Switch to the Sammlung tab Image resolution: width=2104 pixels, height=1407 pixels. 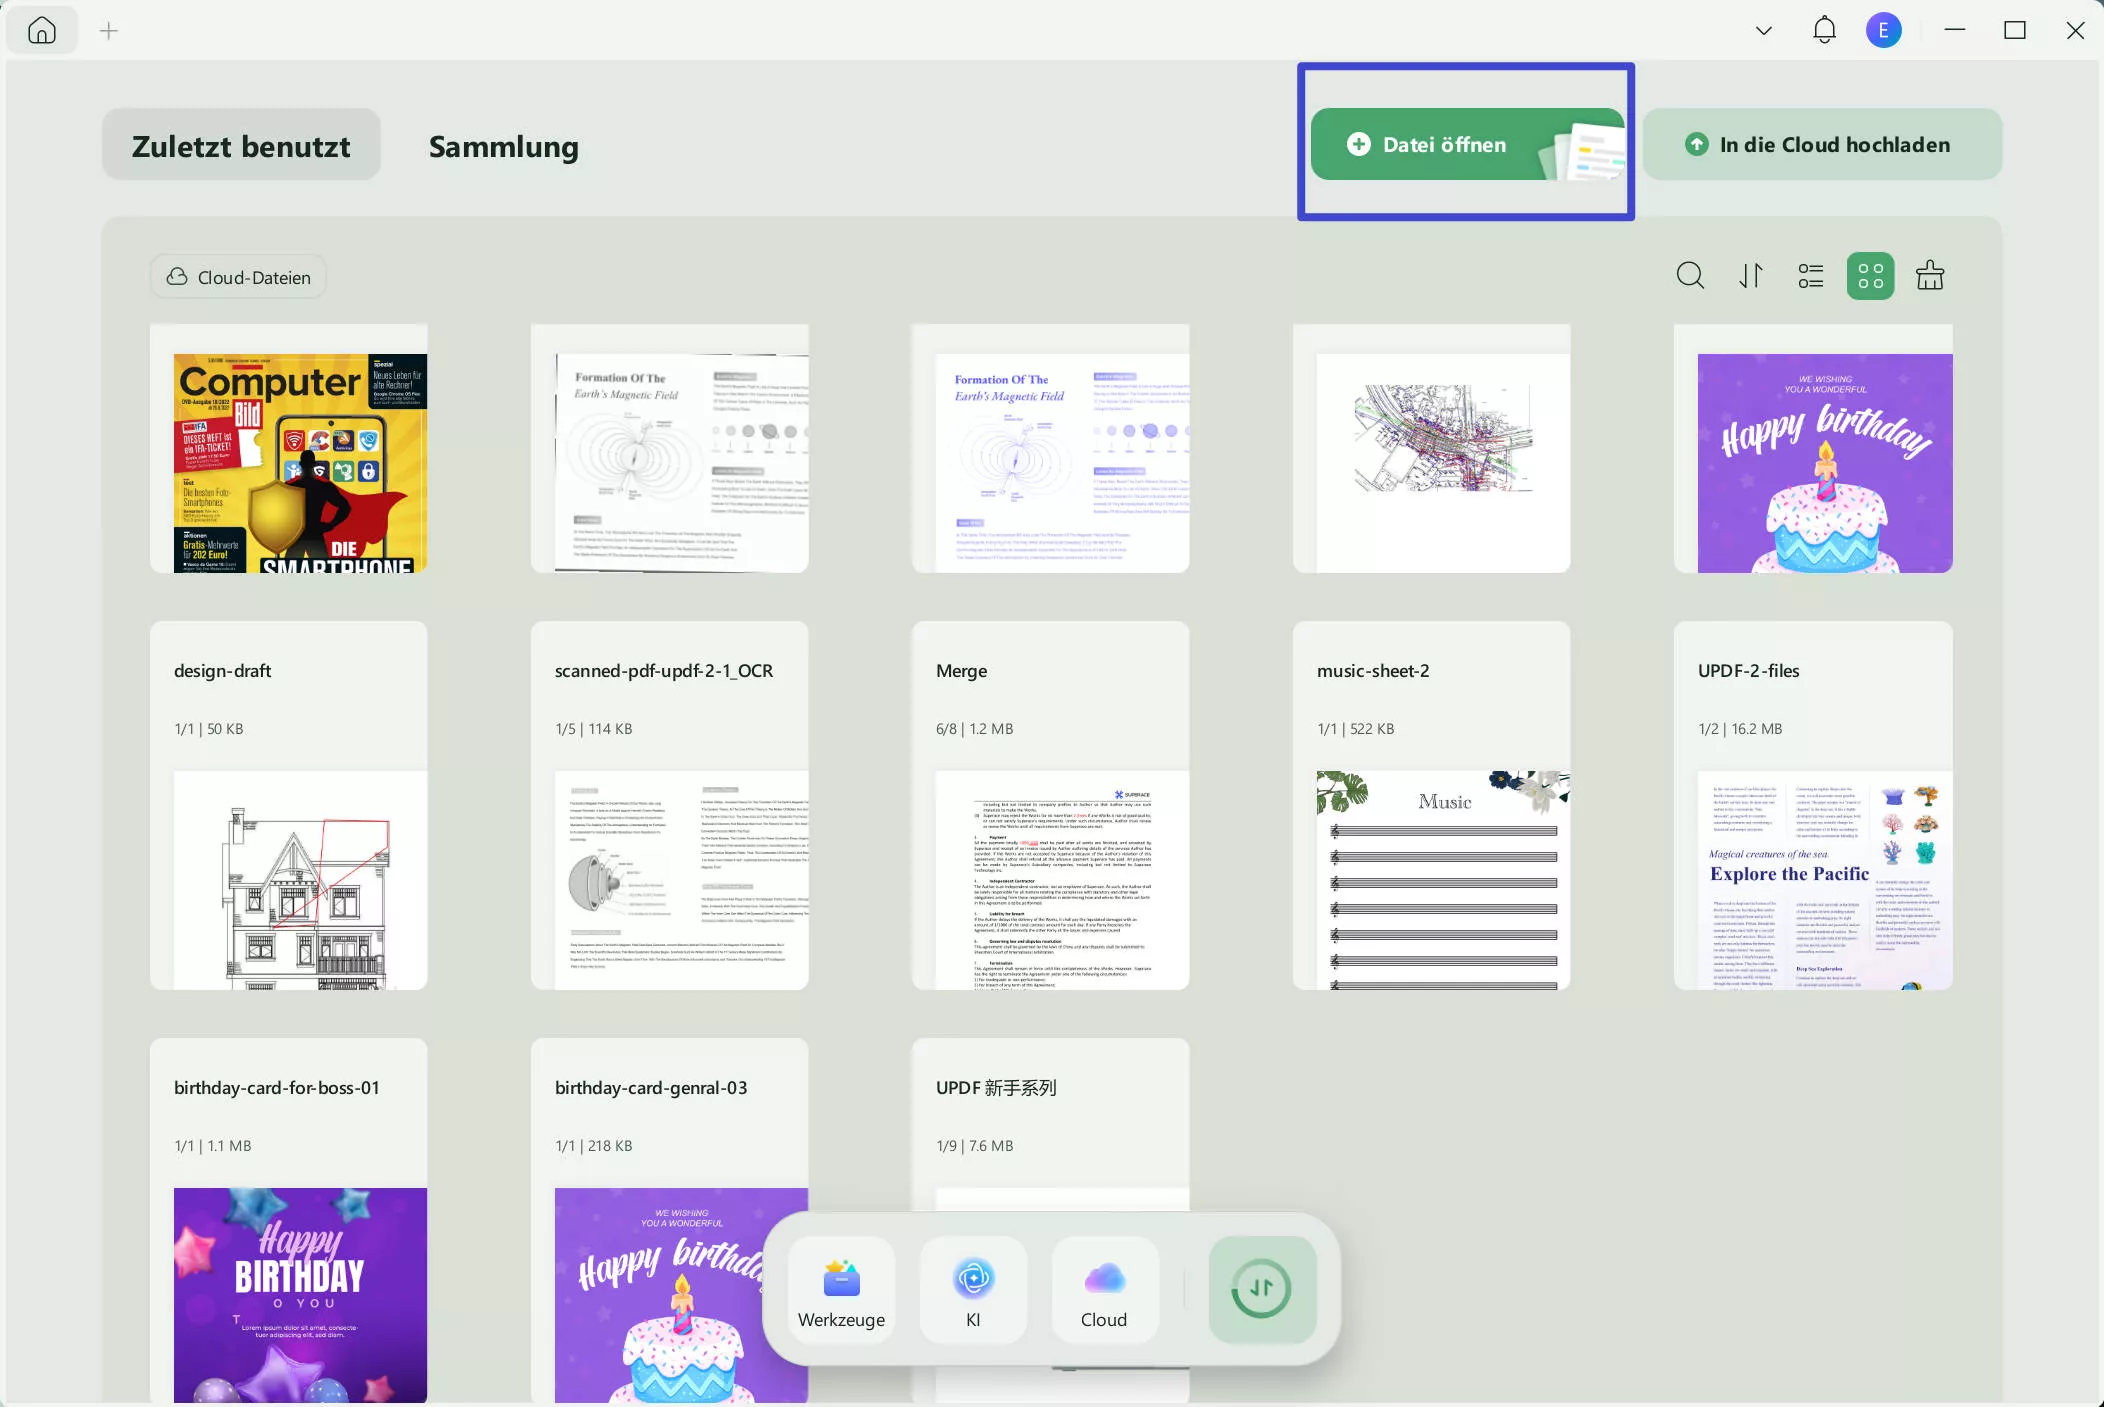tap(503, 146)
